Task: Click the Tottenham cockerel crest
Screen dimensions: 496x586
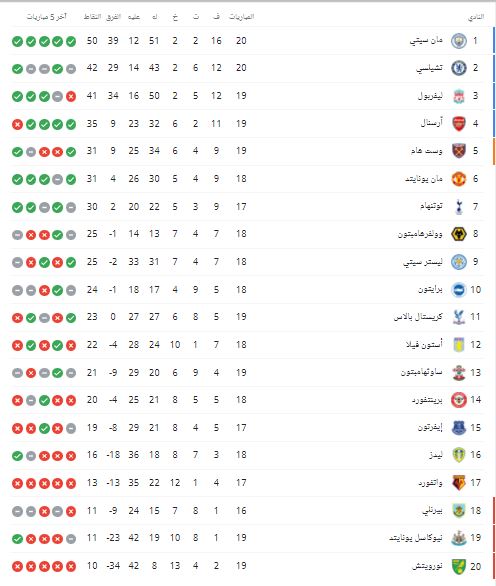Action: (x=459, y=207)
